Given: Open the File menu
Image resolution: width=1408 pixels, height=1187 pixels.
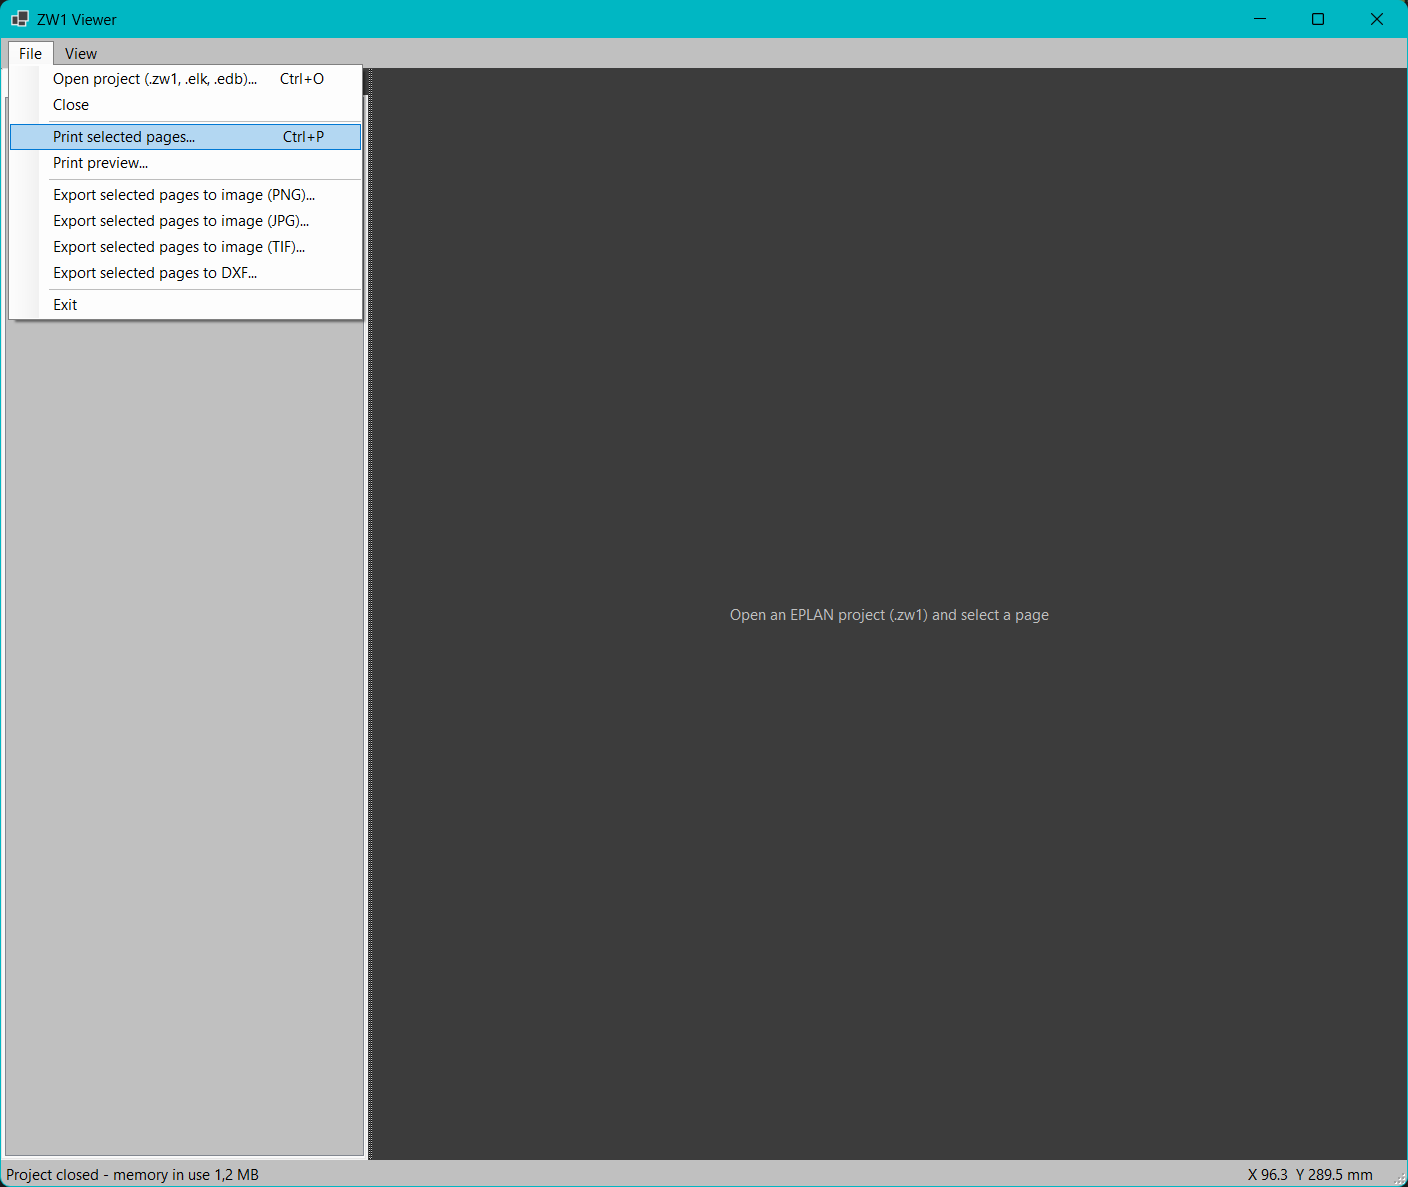Looking at the screenshot, I should 31,54.
